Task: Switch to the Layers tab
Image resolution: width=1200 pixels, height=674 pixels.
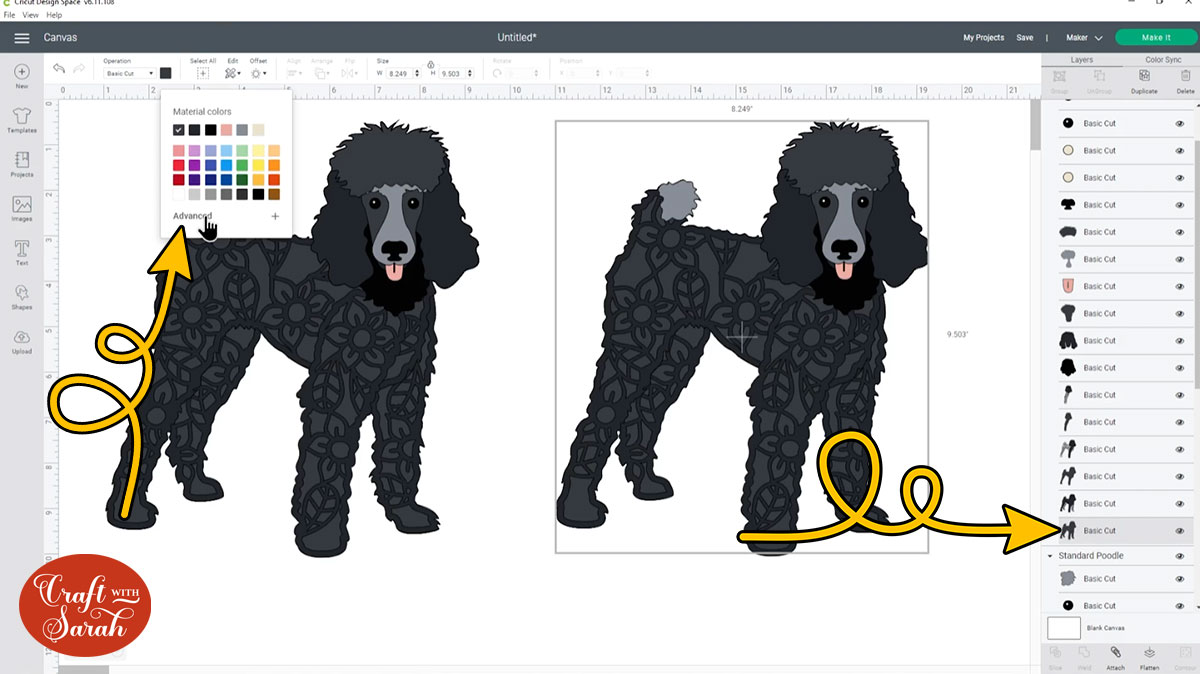Action: tap(1081, 60)
